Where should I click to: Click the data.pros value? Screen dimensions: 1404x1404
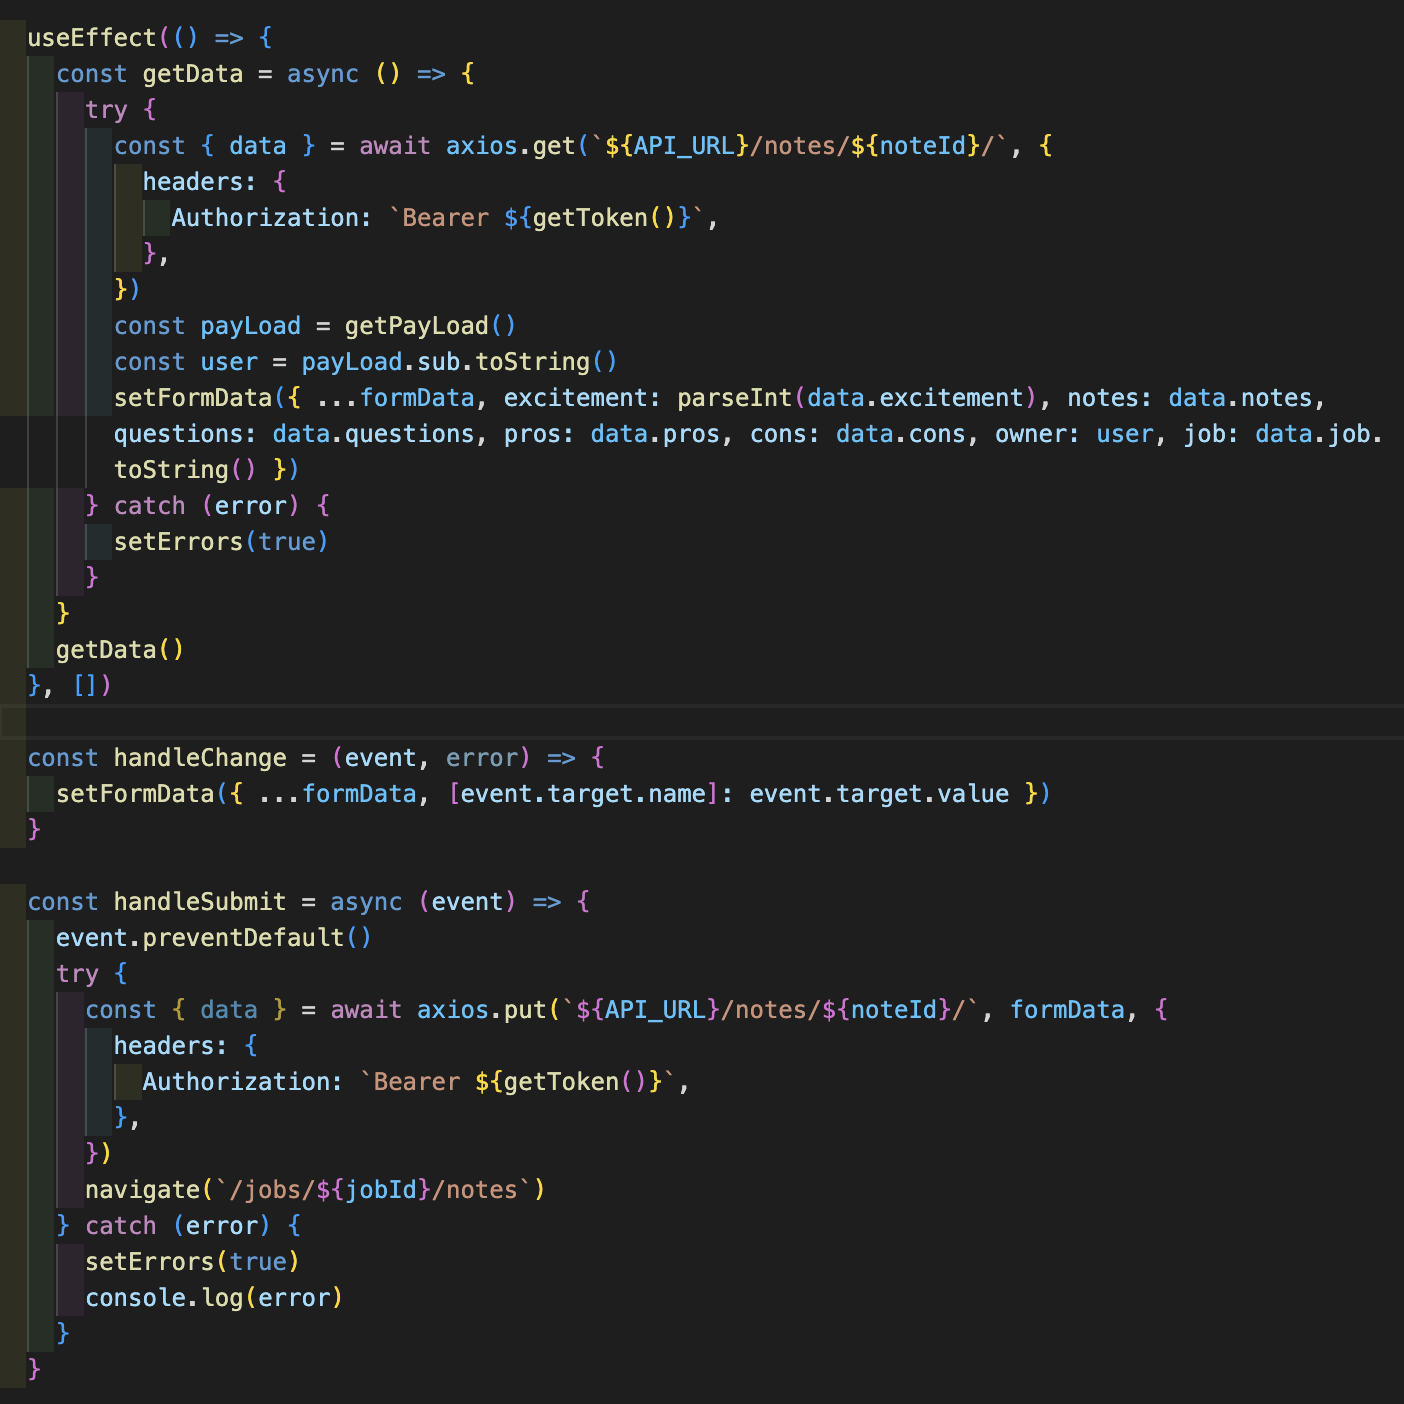655,434
